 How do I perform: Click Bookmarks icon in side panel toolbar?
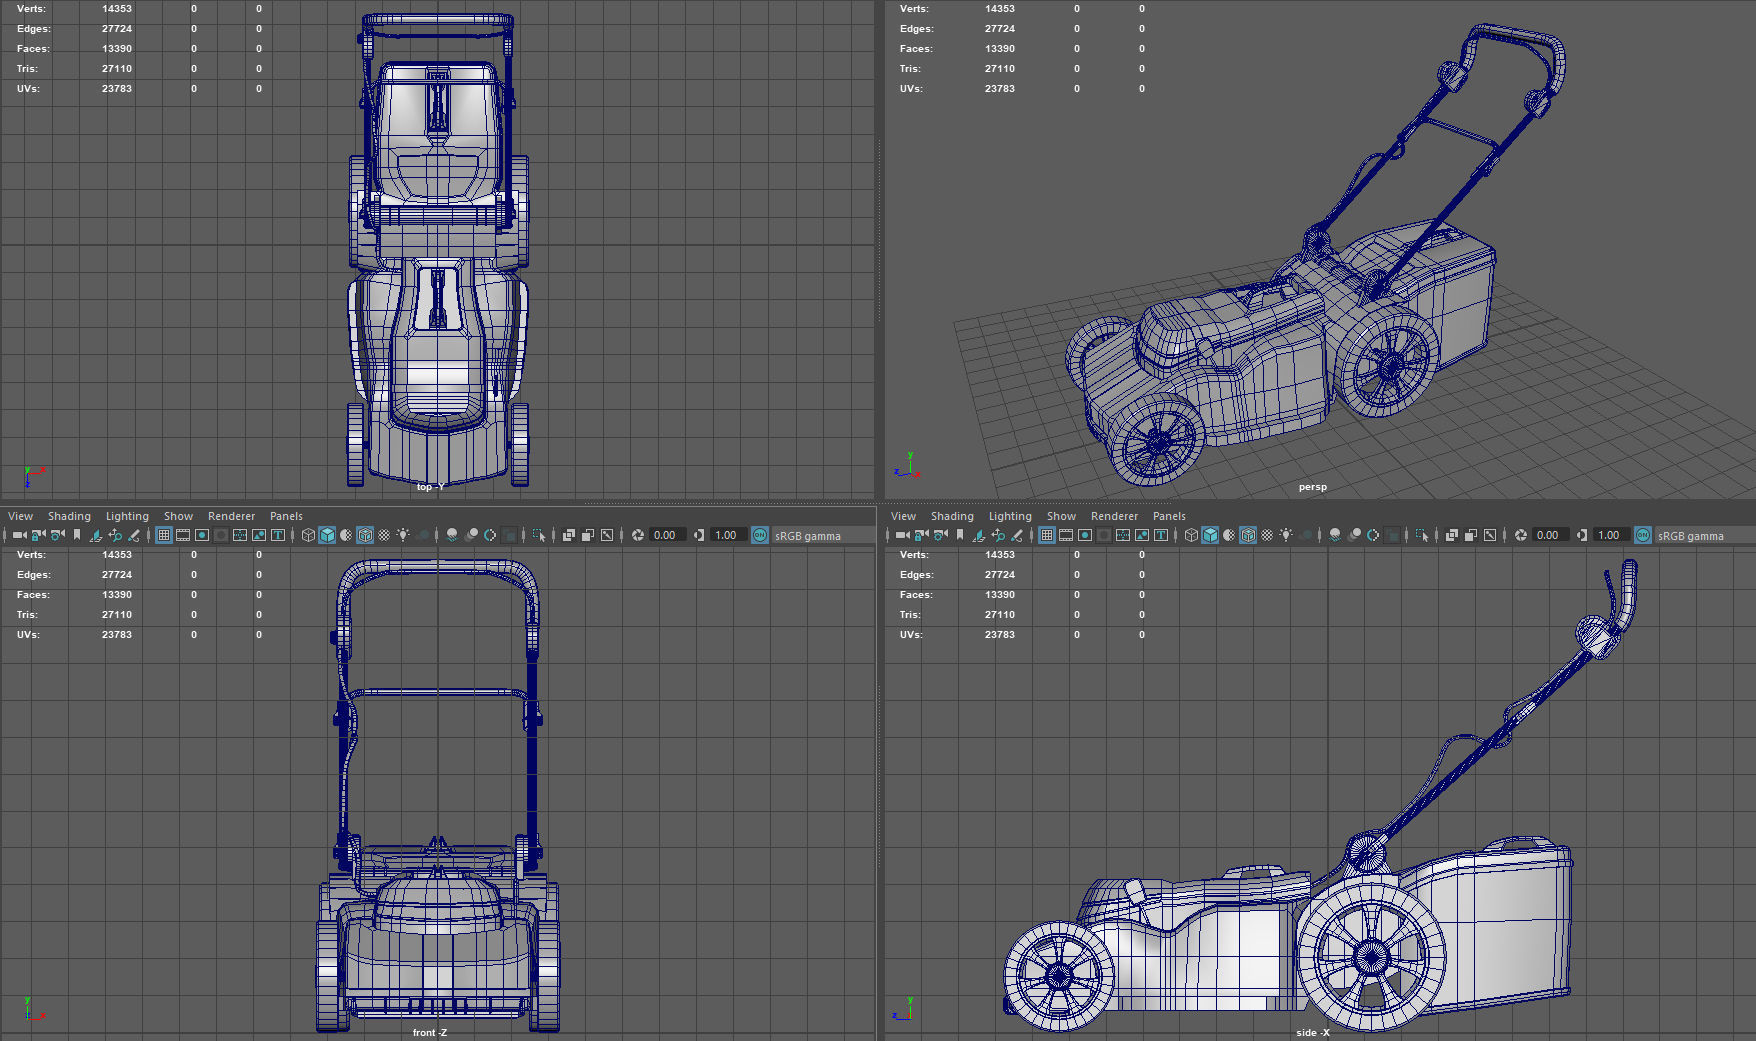click(960, 535)
